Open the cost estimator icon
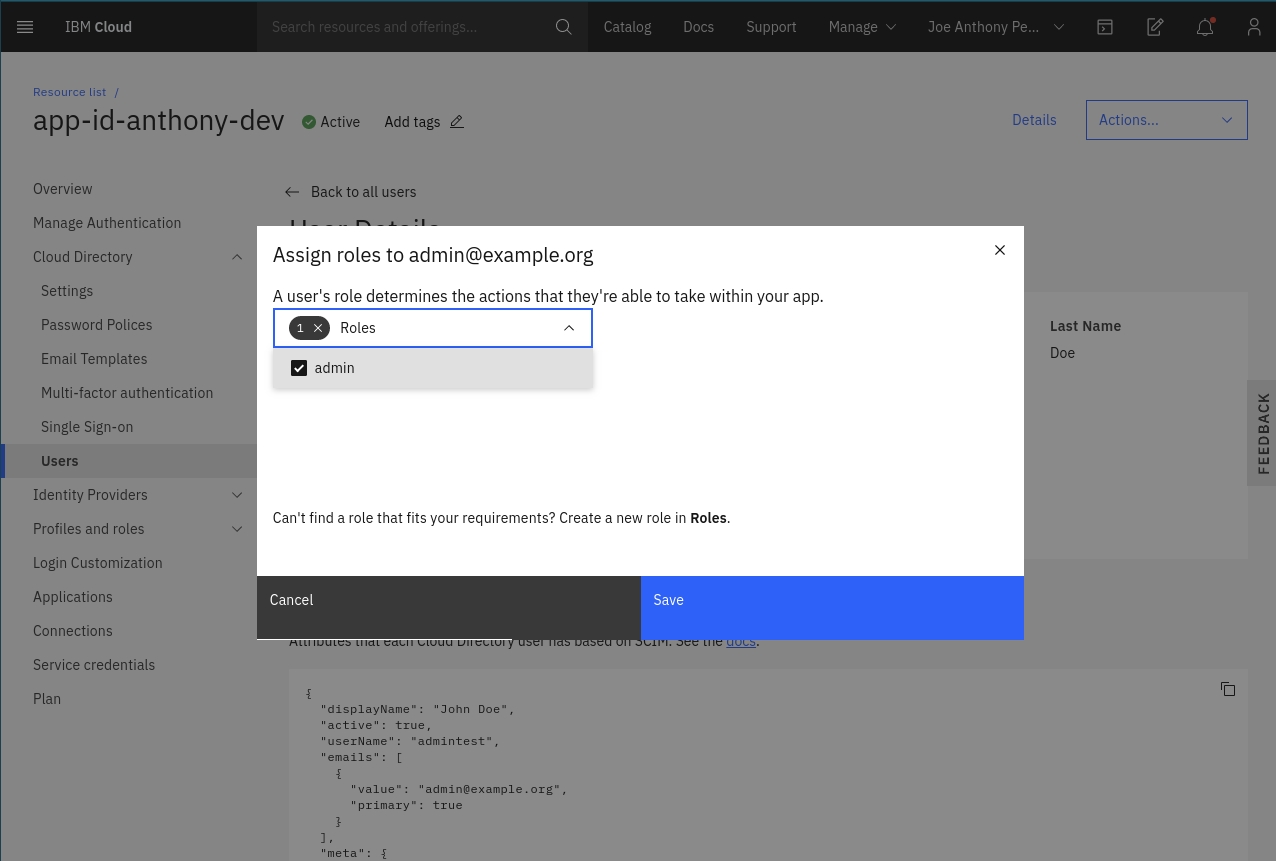1276x861 pixels. point(1155,27)
